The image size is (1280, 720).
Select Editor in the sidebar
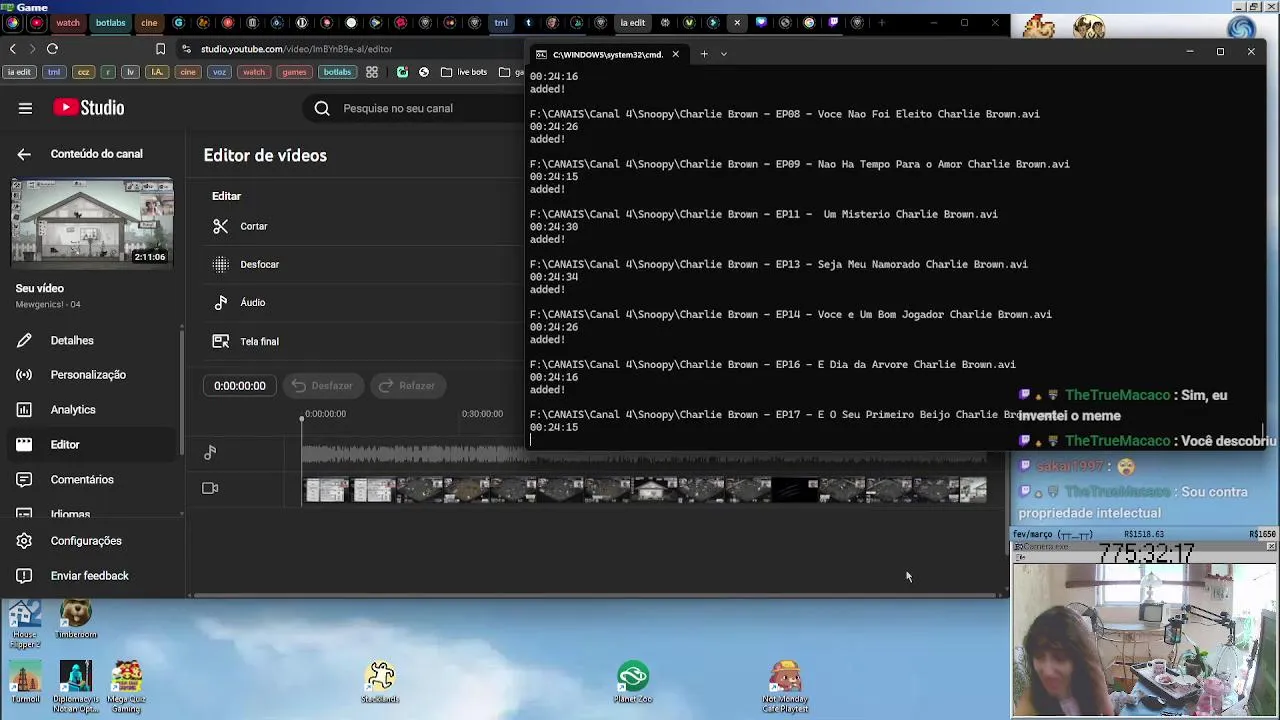pyautogui.click(x=92, y=445)
